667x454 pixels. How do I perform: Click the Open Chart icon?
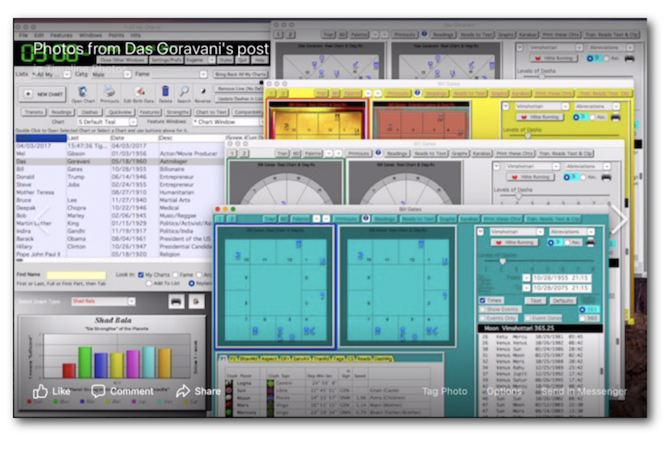tap(84, 92)
